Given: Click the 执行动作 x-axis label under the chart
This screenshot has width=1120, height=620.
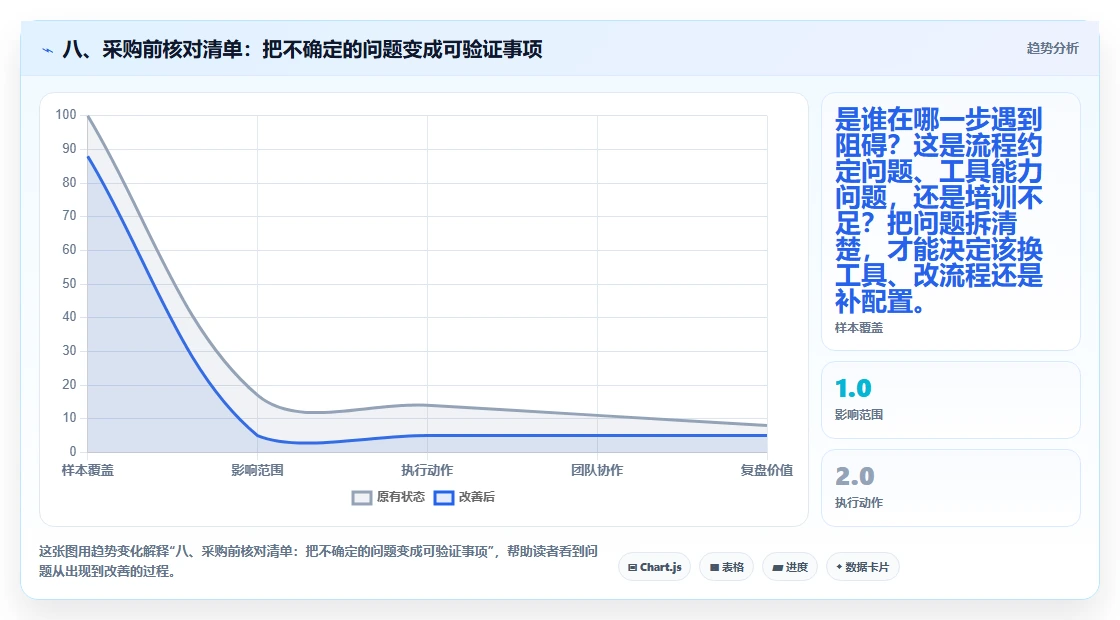Looking at the screenshot, I should click(427, 470).
